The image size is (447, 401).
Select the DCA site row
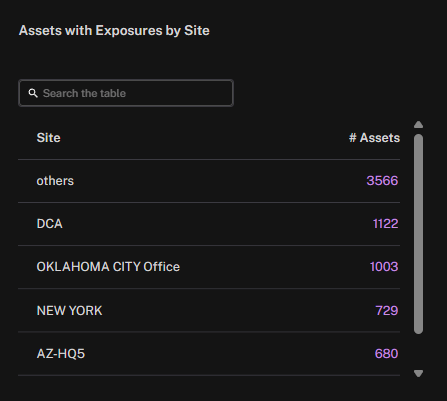(209, 224)
